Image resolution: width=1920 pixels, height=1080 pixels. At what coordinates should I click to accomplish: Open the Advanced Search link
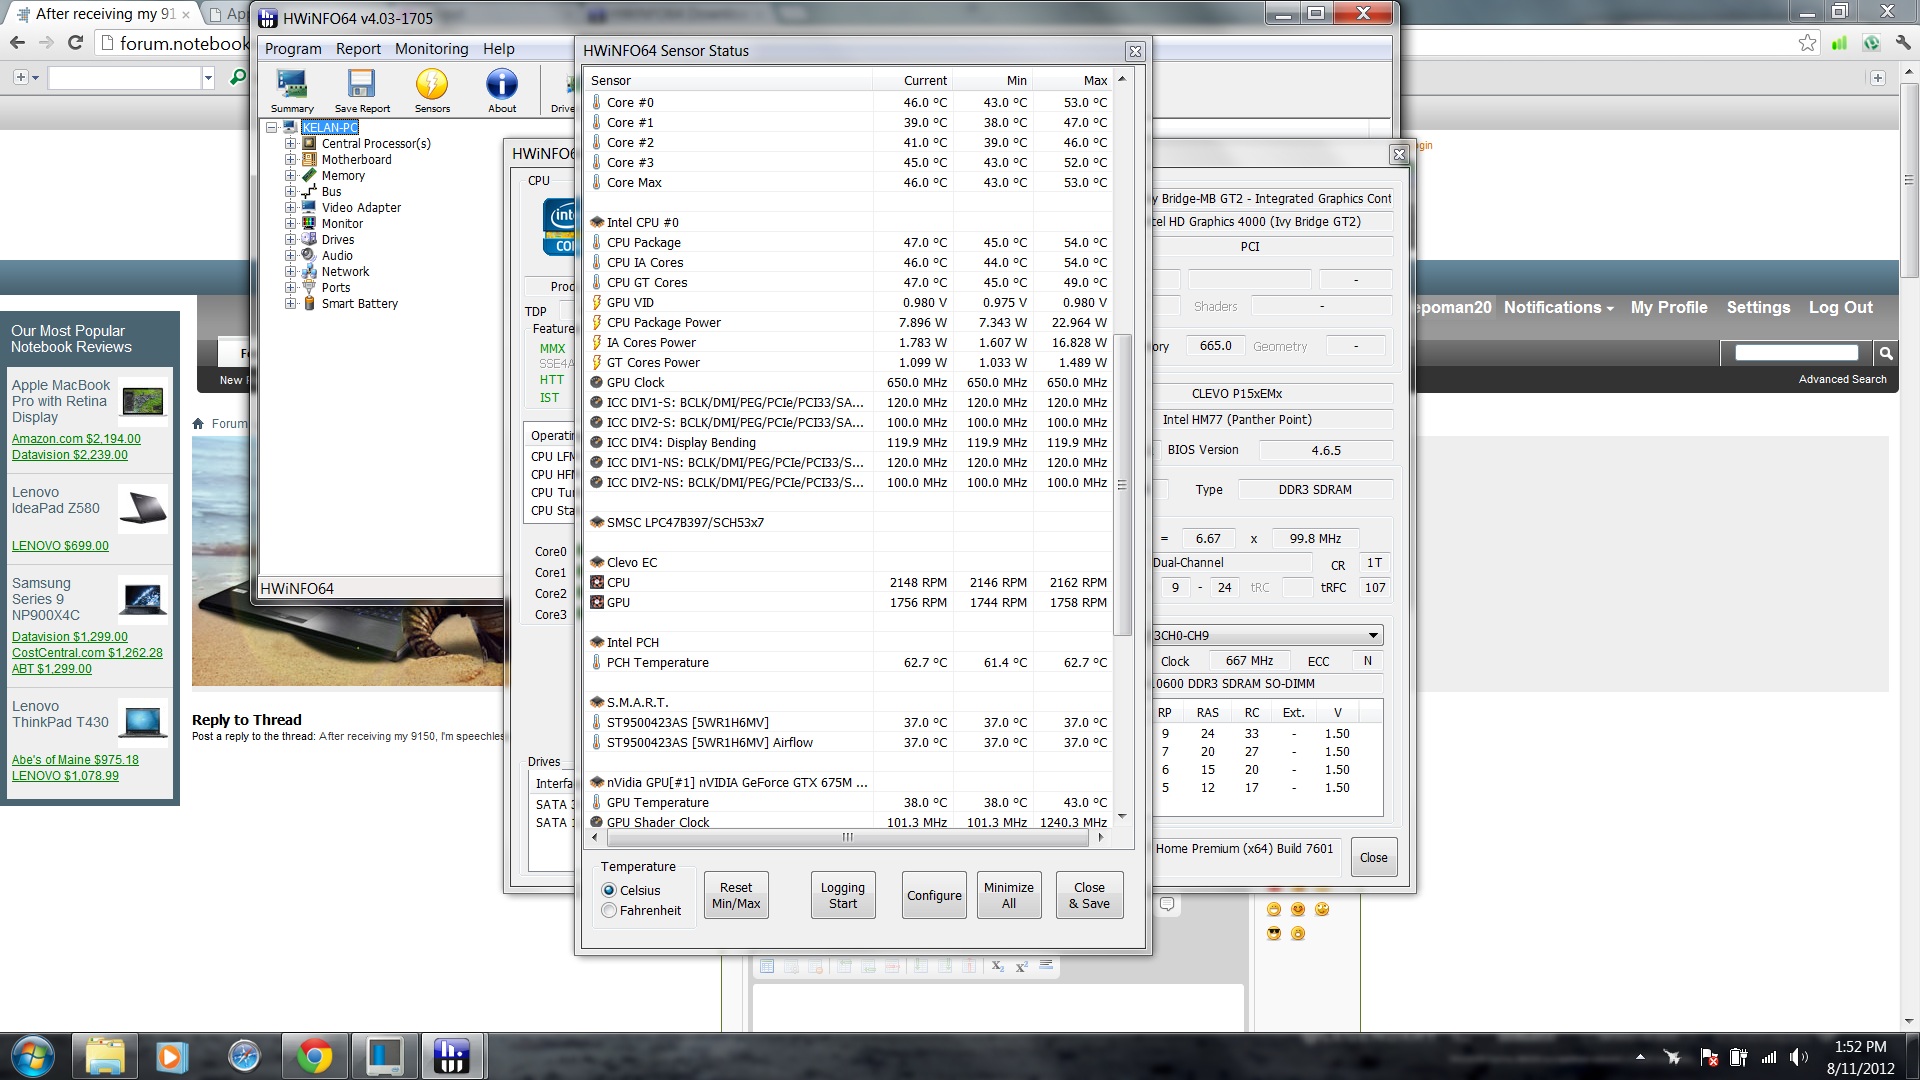click(1842, 379)
